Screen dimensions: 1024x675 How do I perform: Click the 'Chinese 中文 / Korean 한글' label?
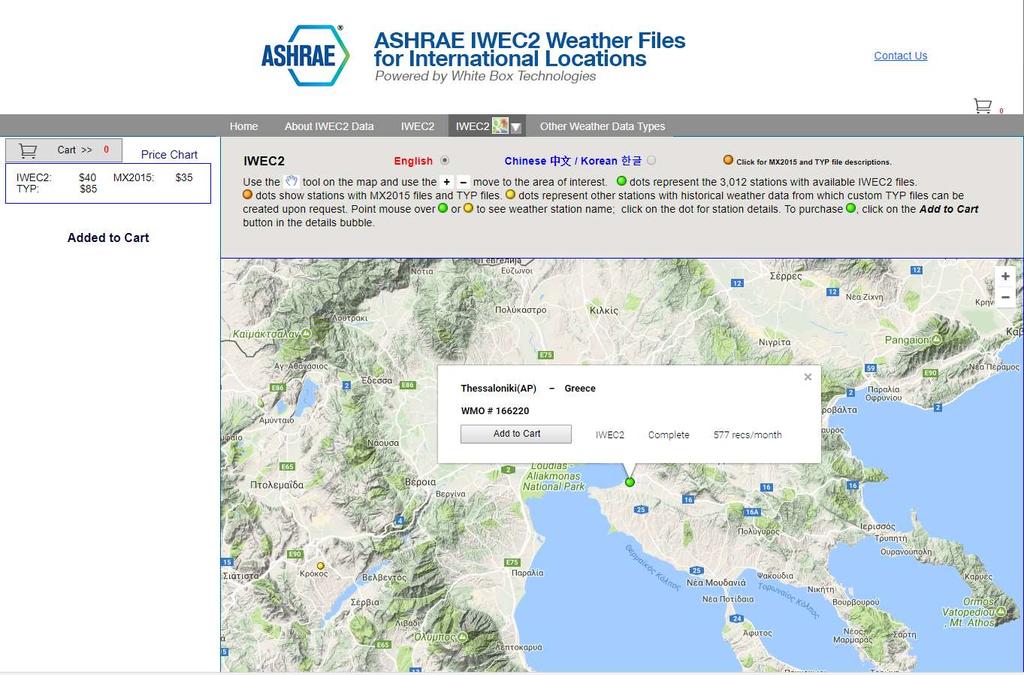(573, 161)
